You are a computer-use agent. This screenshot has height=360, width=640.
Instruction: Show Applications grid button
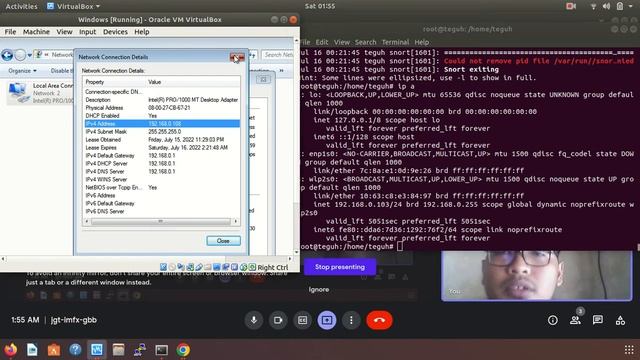click(629, 350)
